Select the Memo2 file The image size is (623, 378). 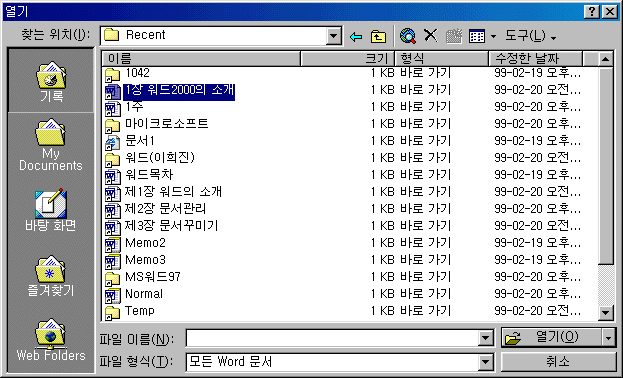tap(145, 243)
